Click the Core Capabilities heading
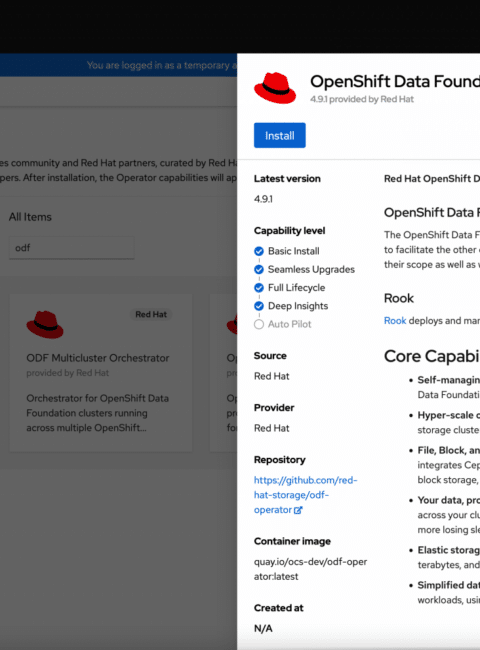 tap(432, 356)
